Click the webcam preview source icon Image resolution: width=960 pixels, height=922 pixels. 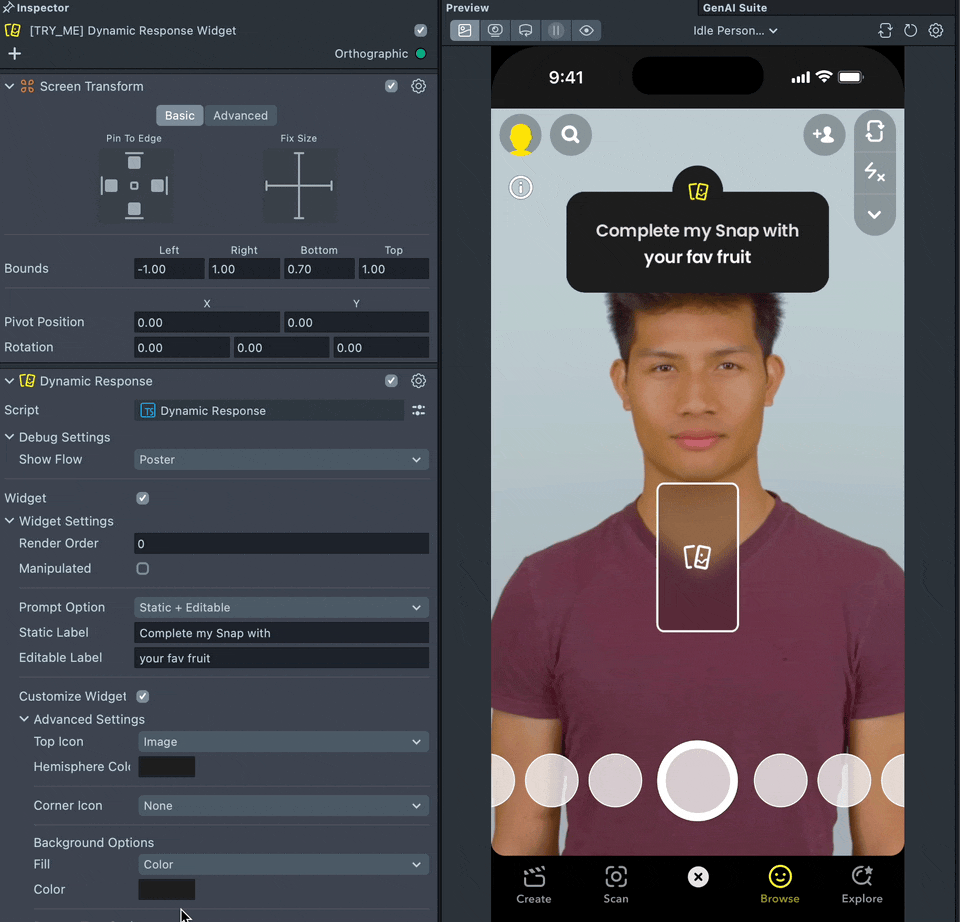[x=495, y=31]
